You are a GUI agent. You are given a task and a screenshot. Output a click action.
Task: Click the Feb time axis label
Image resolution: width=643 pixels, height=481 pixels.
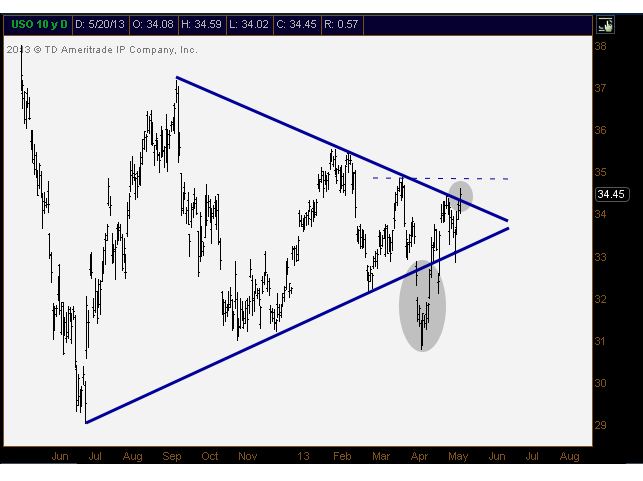tap(342, 456)
